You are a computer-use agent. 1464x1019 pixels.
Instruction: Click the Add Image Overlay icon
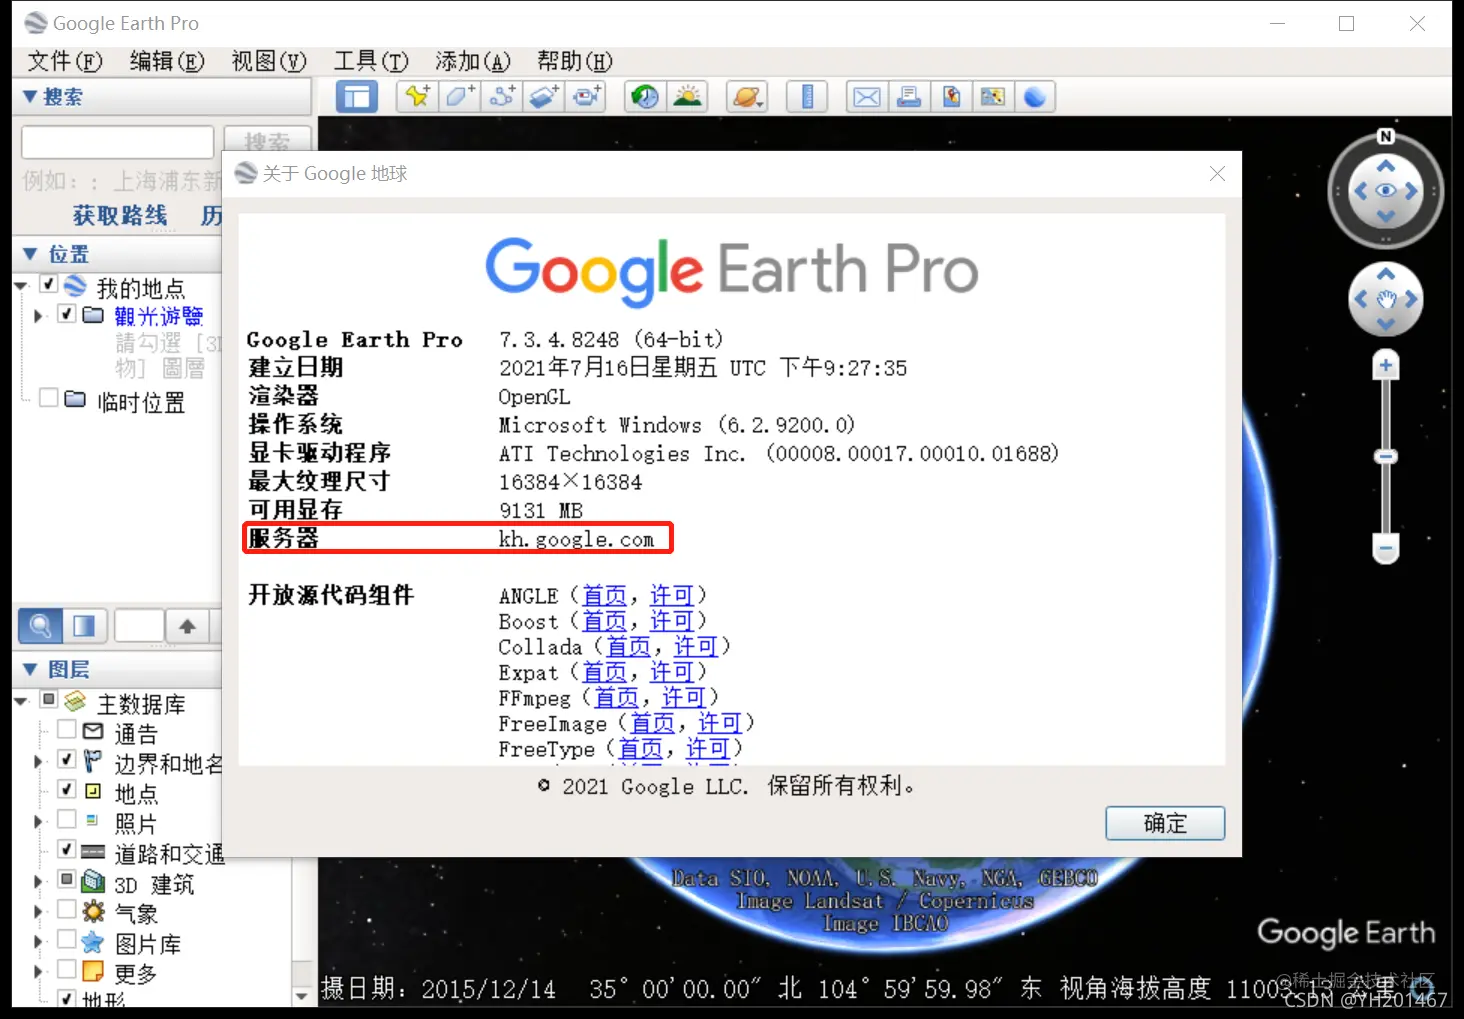[544, 97]
